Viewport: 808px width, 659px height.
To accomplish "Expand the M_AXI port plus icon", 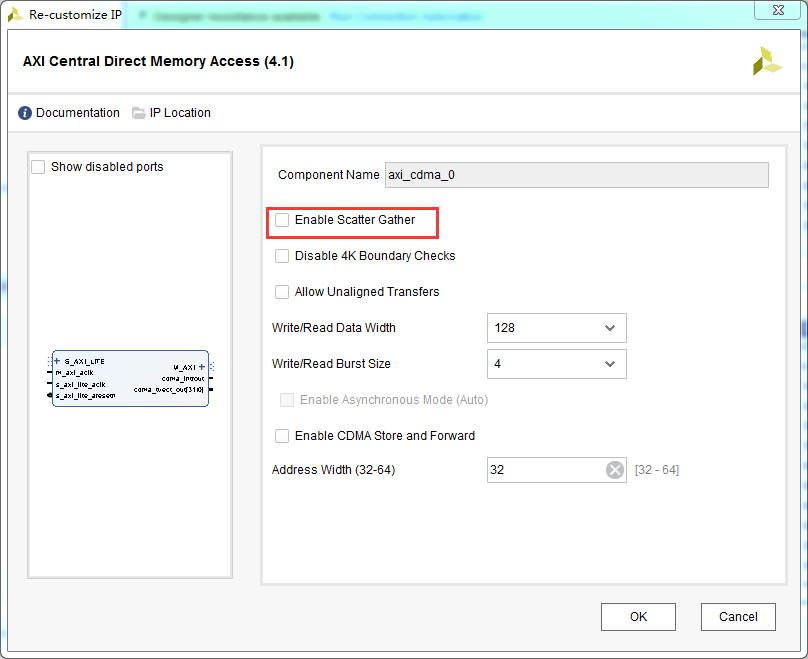I will point(201,367).
